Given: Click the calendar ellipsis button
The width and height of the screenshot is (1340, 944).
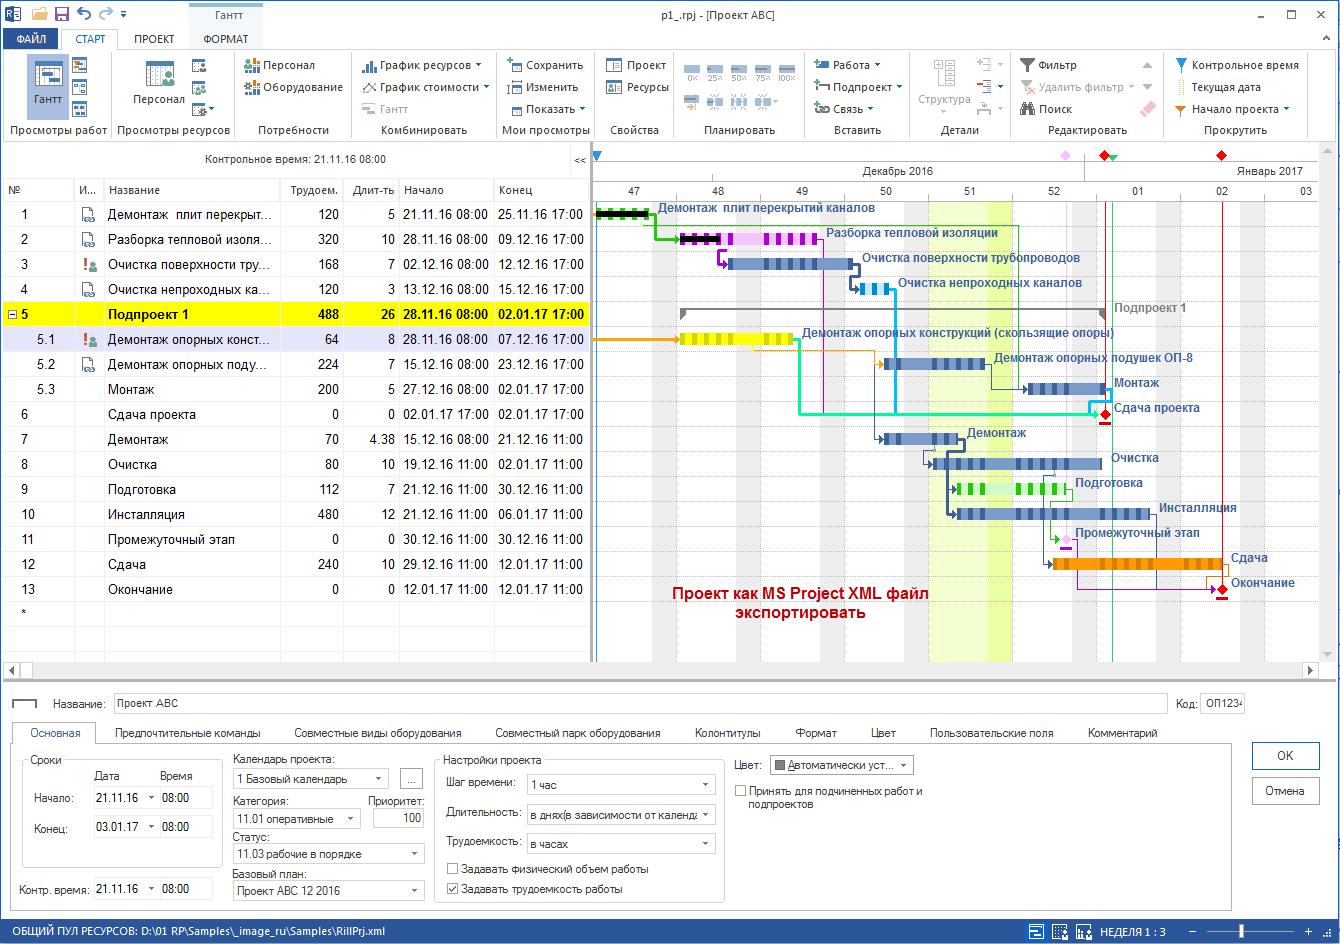Looking at the screenshot, I should point(411,778).
